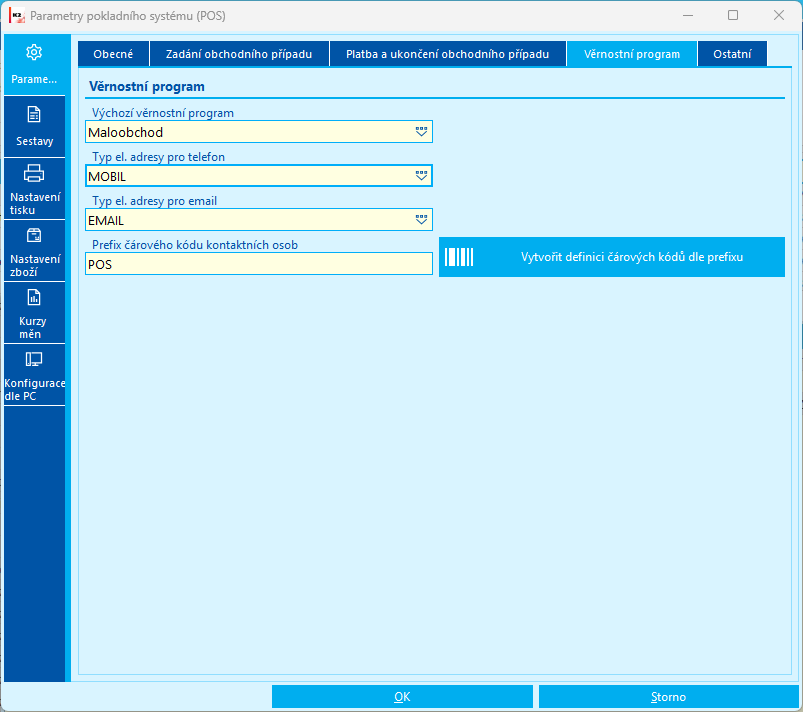Screen dimensions: 803x712
Task: Expand the Výchozí věrnostní program dropdown arrow
Action: [x=421, y=132]
